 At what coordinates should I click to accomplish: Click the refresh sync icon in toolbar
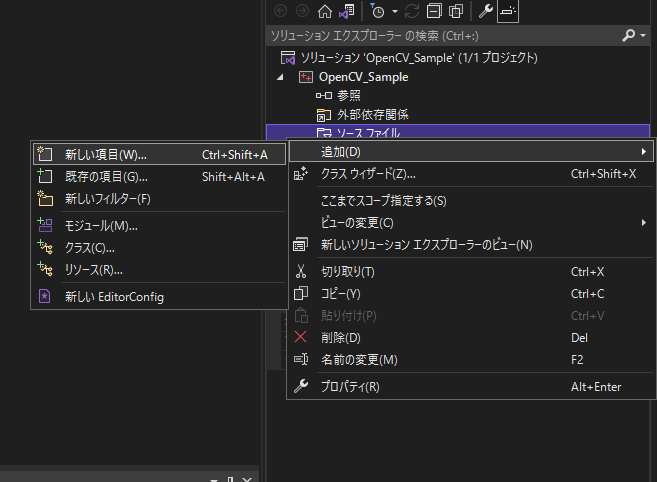point(412,11)
